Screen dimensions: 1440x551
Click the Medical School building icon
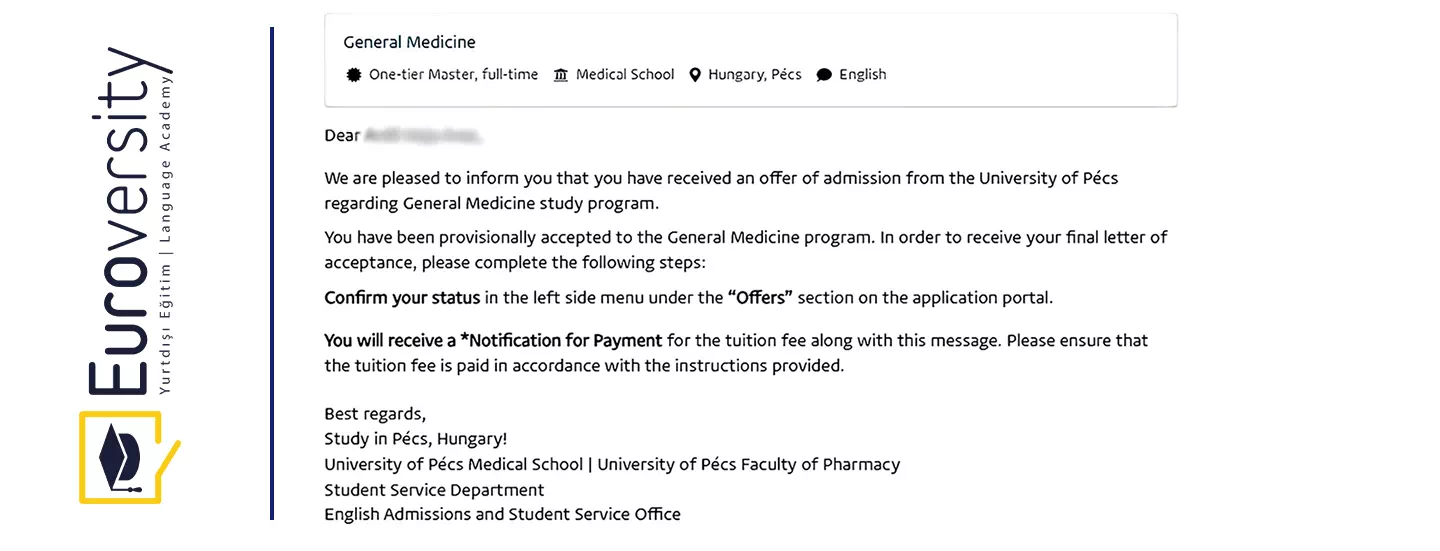(560, 75)
